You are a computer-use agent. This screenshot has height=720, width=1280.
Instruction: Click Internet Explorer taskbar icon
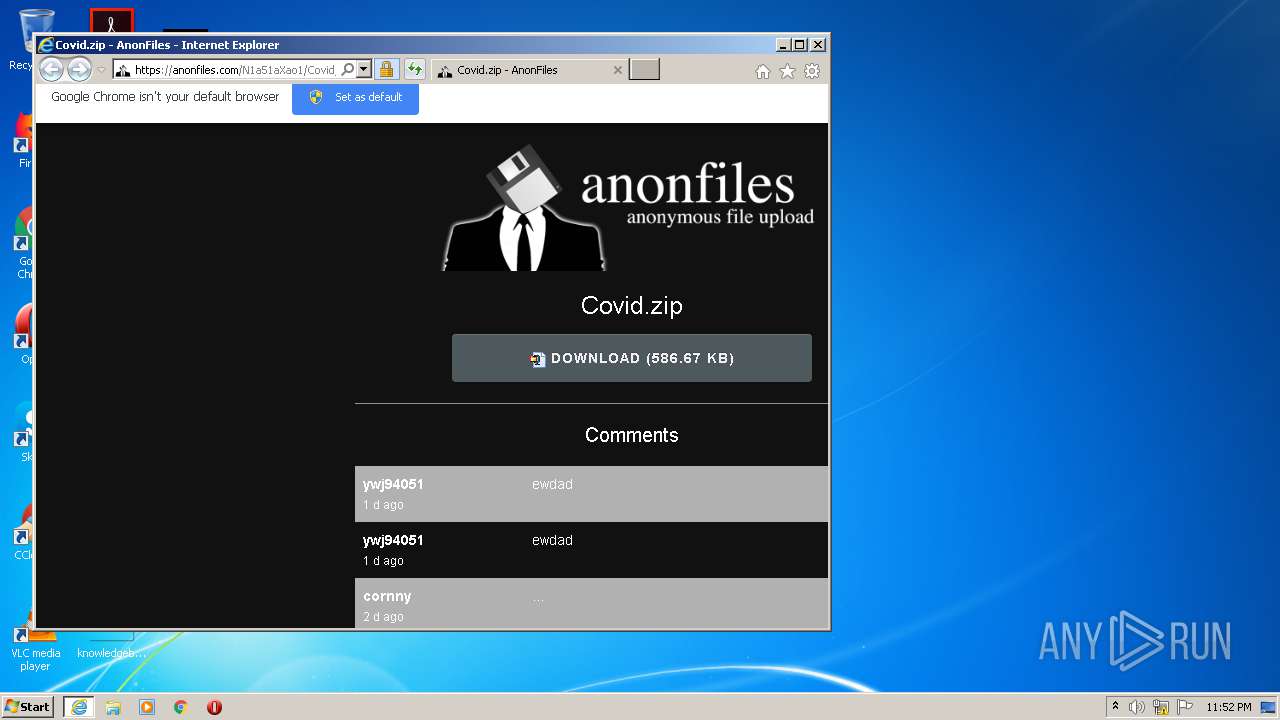[x=79, y=707]
